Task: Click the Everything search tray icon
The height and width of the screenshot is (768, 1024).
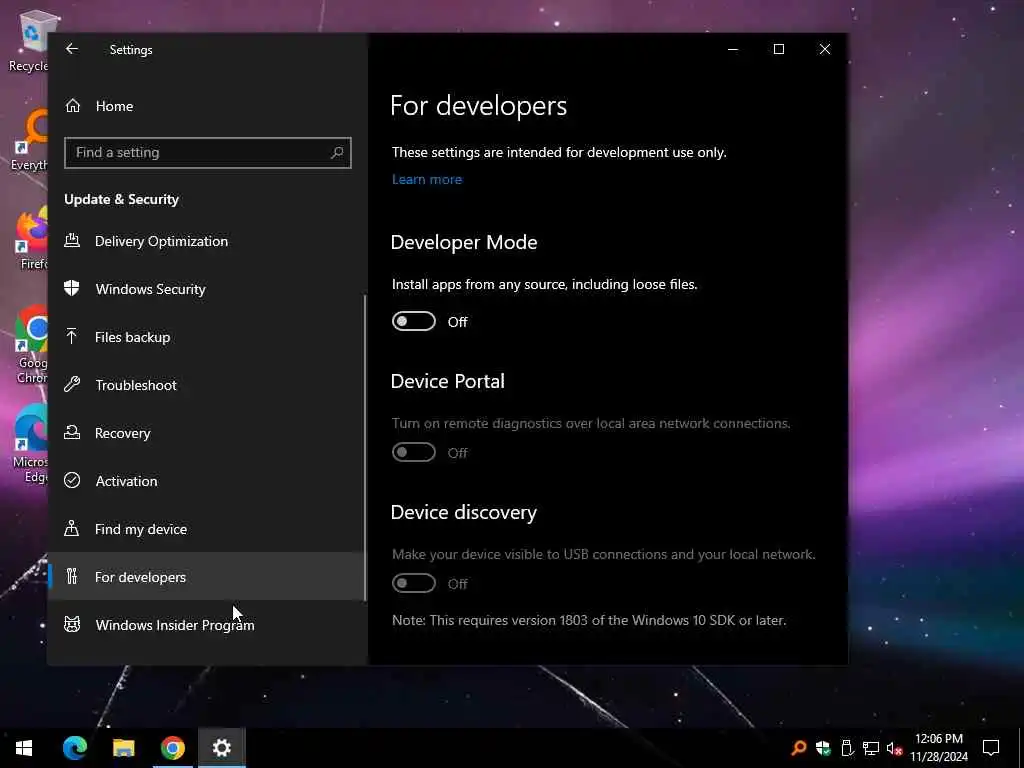Action: click(x=798, y=748)
